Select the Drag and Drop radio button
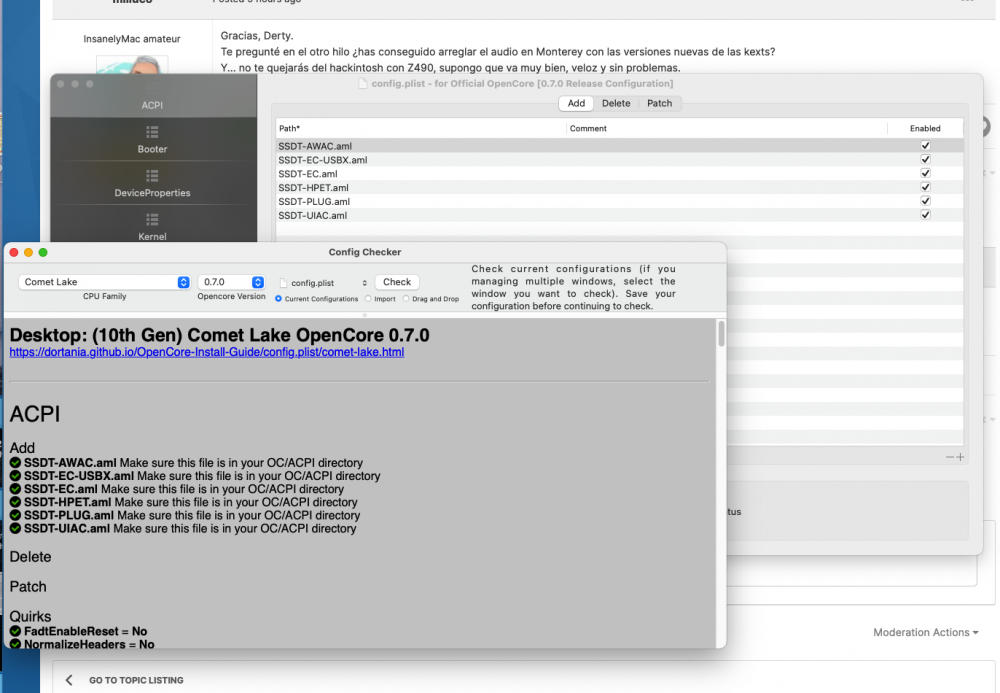This screenshot has height=693, width=1000. (406, 298)
